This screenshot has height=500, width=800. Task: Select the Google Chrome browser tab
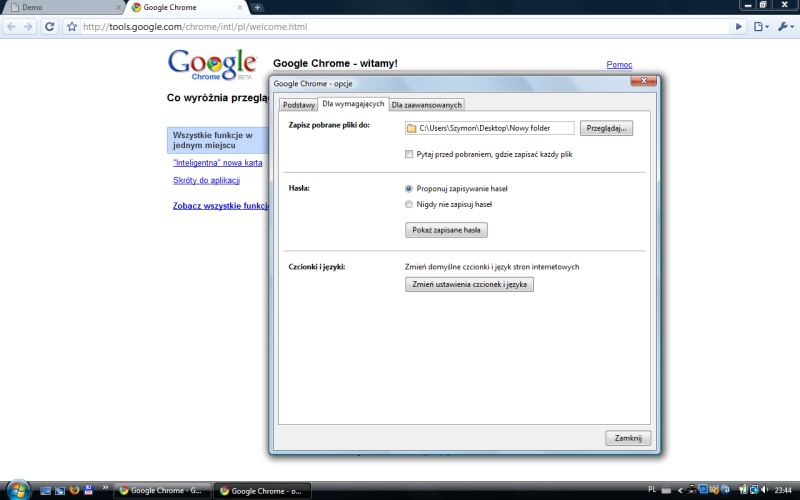pyautogui.click(x=188, y=8)
